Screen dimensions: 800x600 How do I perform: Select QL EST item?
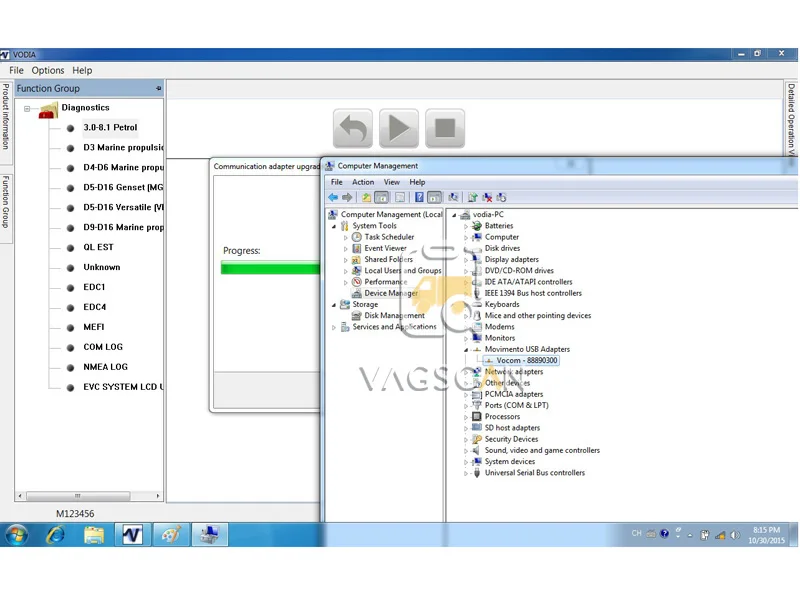pyautogui.click(x=98, y=247)
